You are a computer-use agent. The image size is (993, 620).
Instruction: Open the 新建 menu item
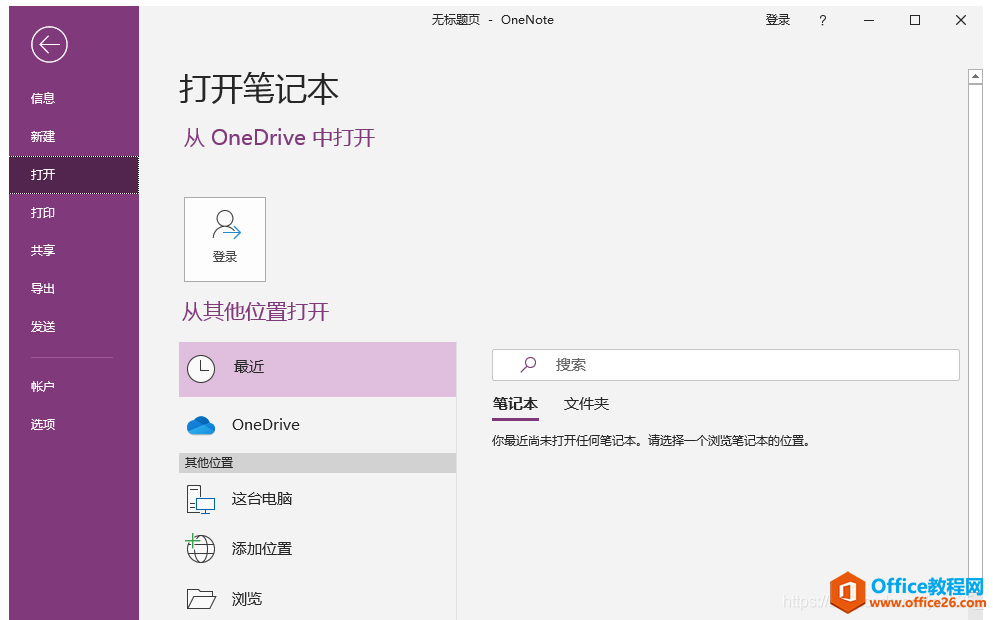42,136
